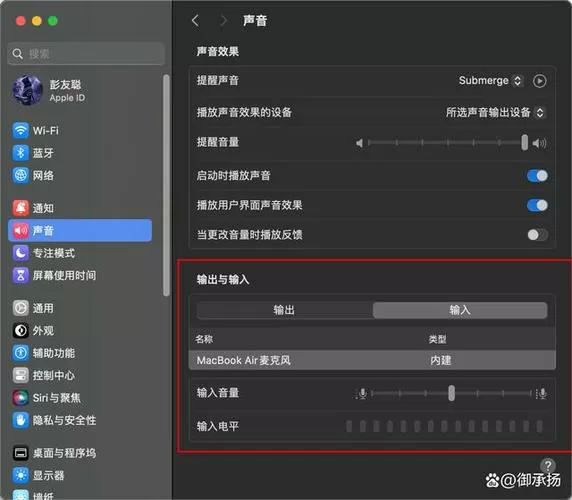The width and height of the screenshot is (572, 500).
Task: Switch to the 输出 tab
Action: click(285, 310)
